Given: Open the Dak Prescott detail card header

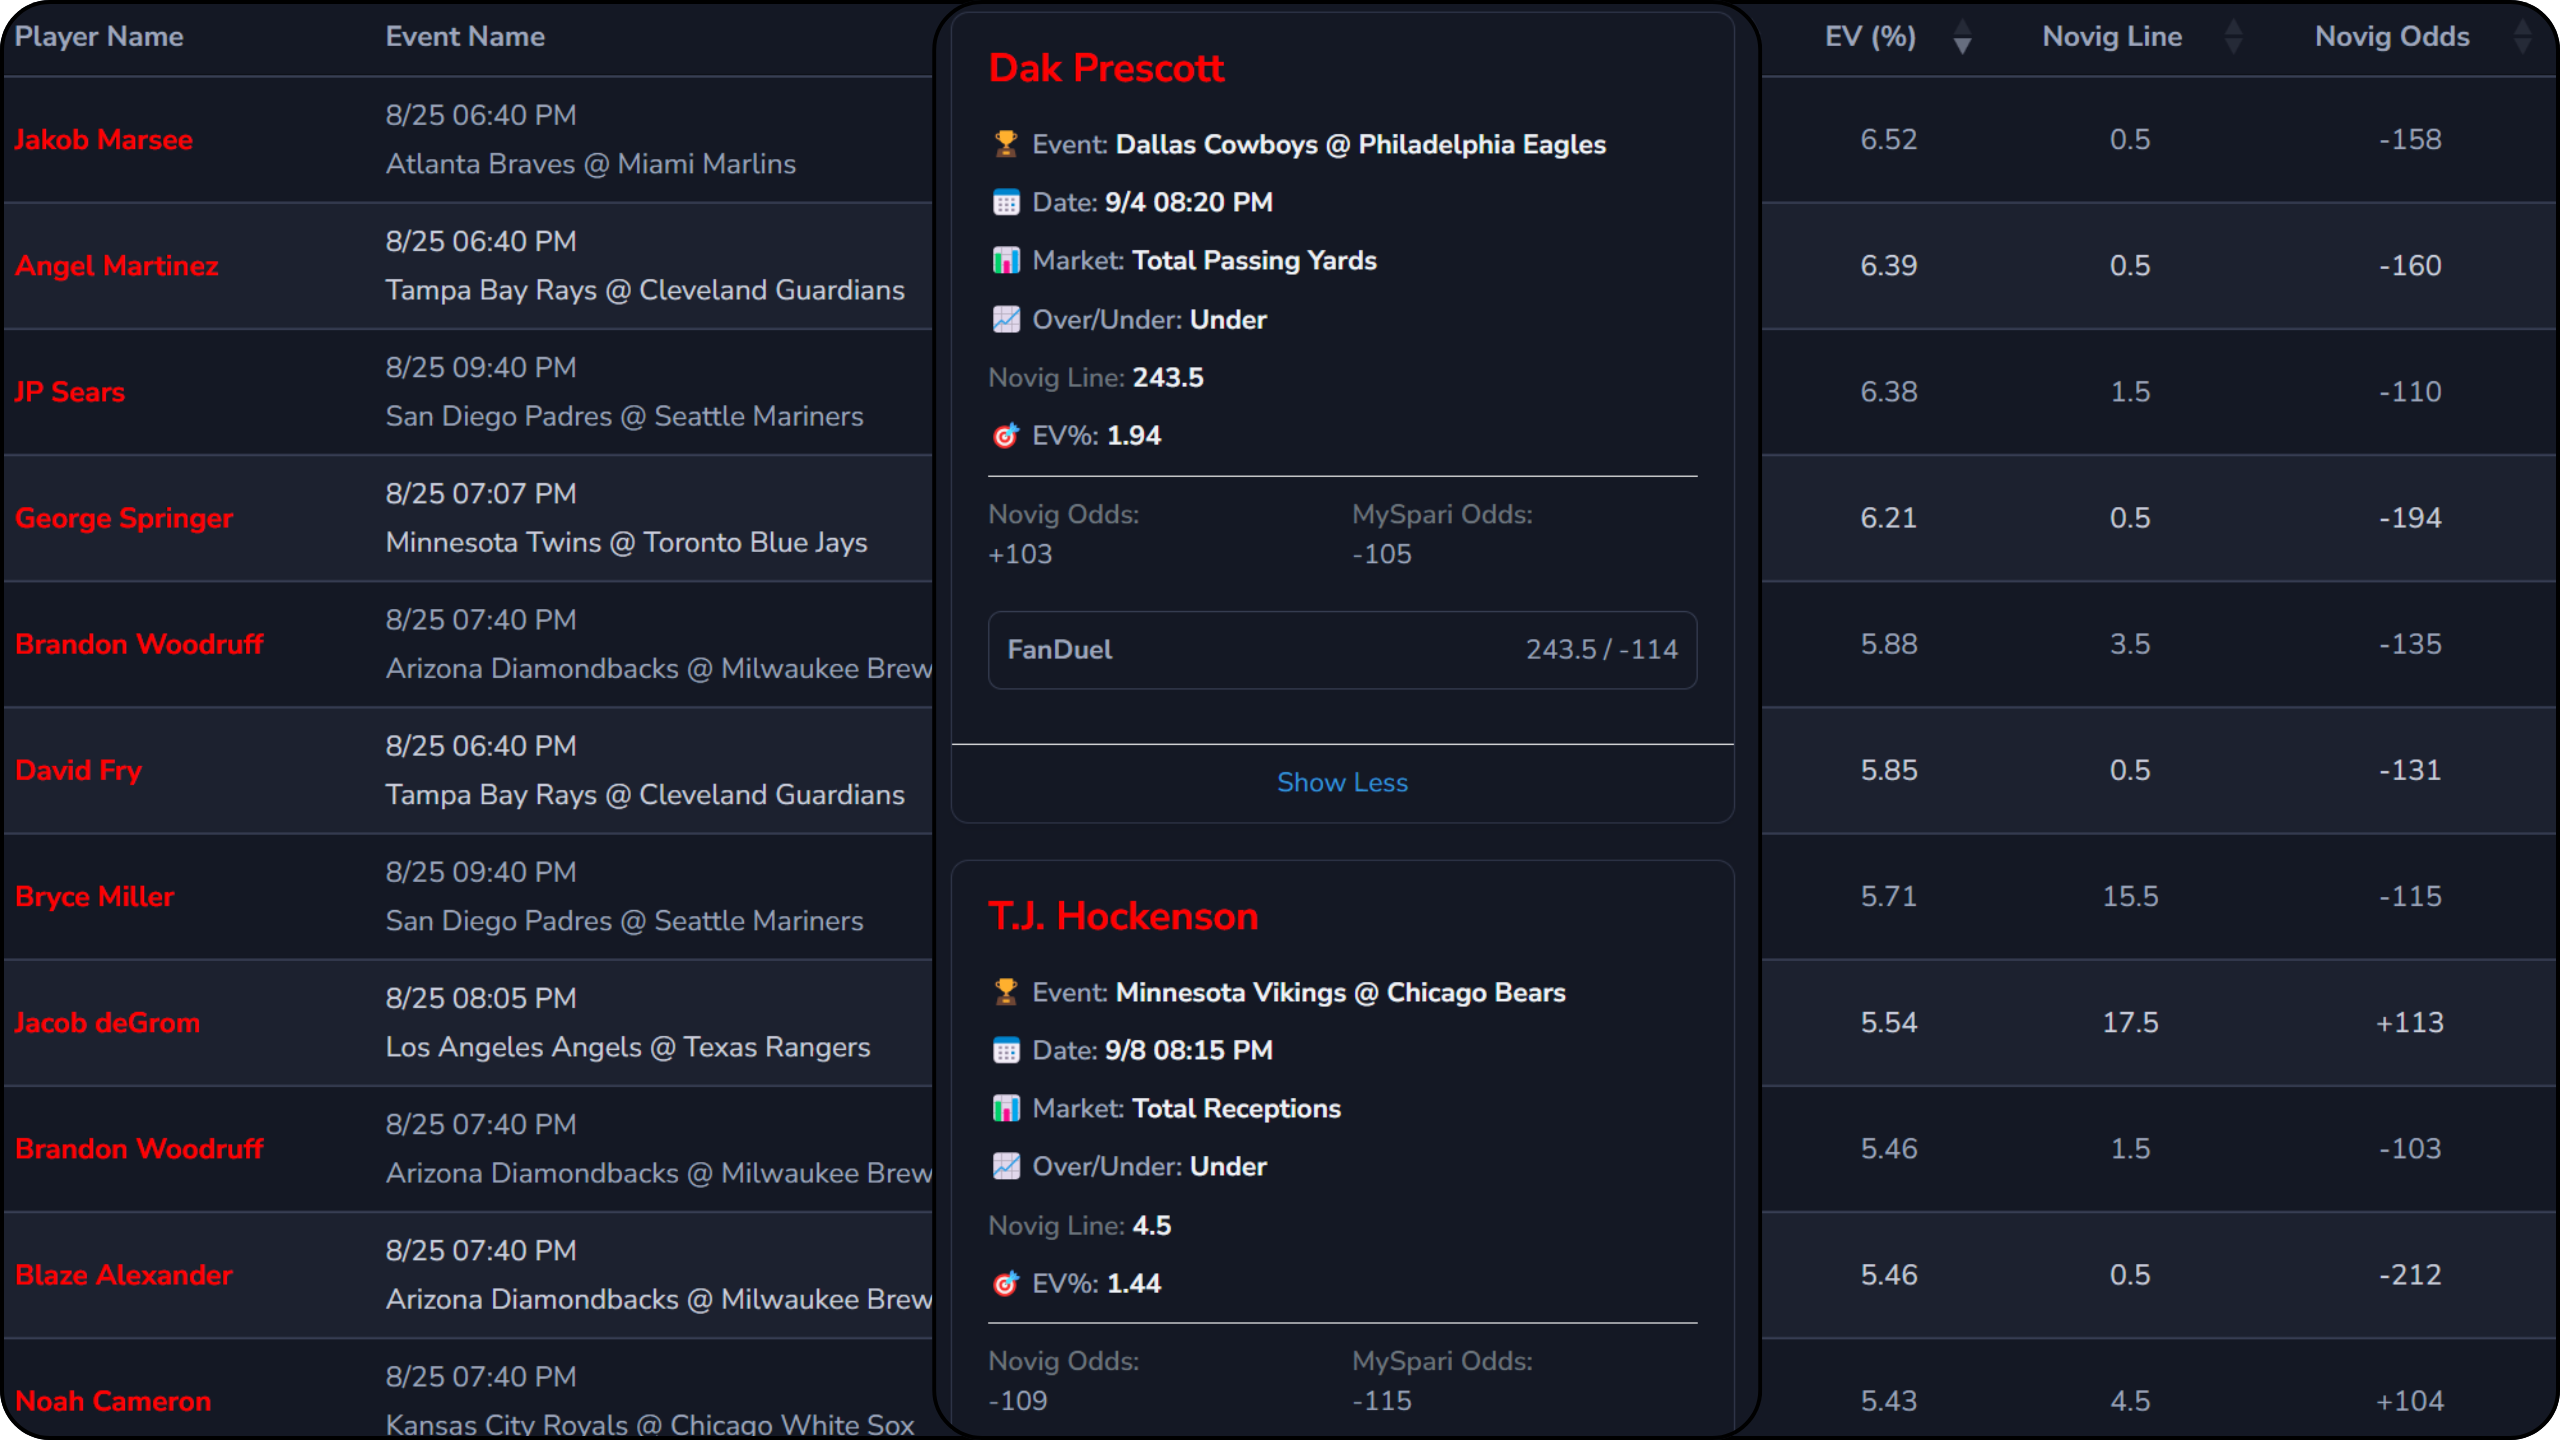Looking at the screenshot, I should click(x=1105, y=67).
